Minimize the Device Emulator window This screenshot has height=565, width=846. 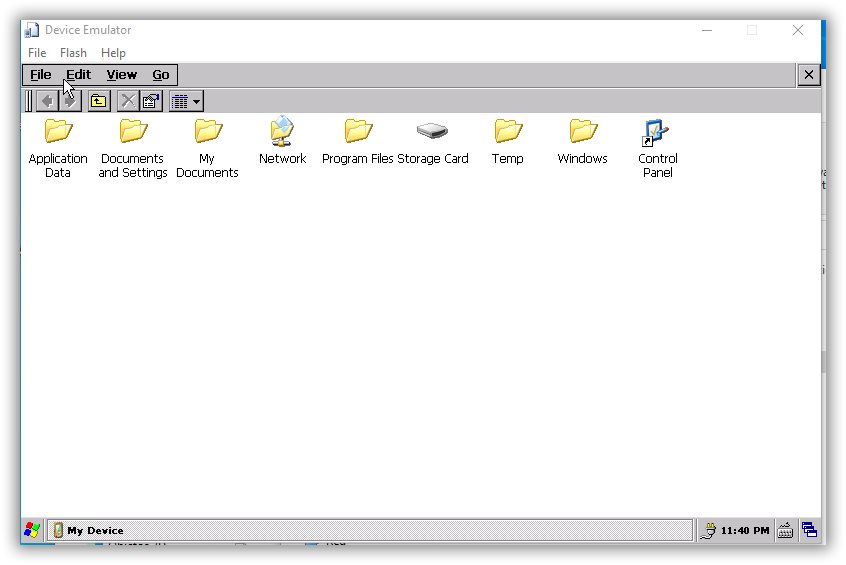[x=707, y=30]
